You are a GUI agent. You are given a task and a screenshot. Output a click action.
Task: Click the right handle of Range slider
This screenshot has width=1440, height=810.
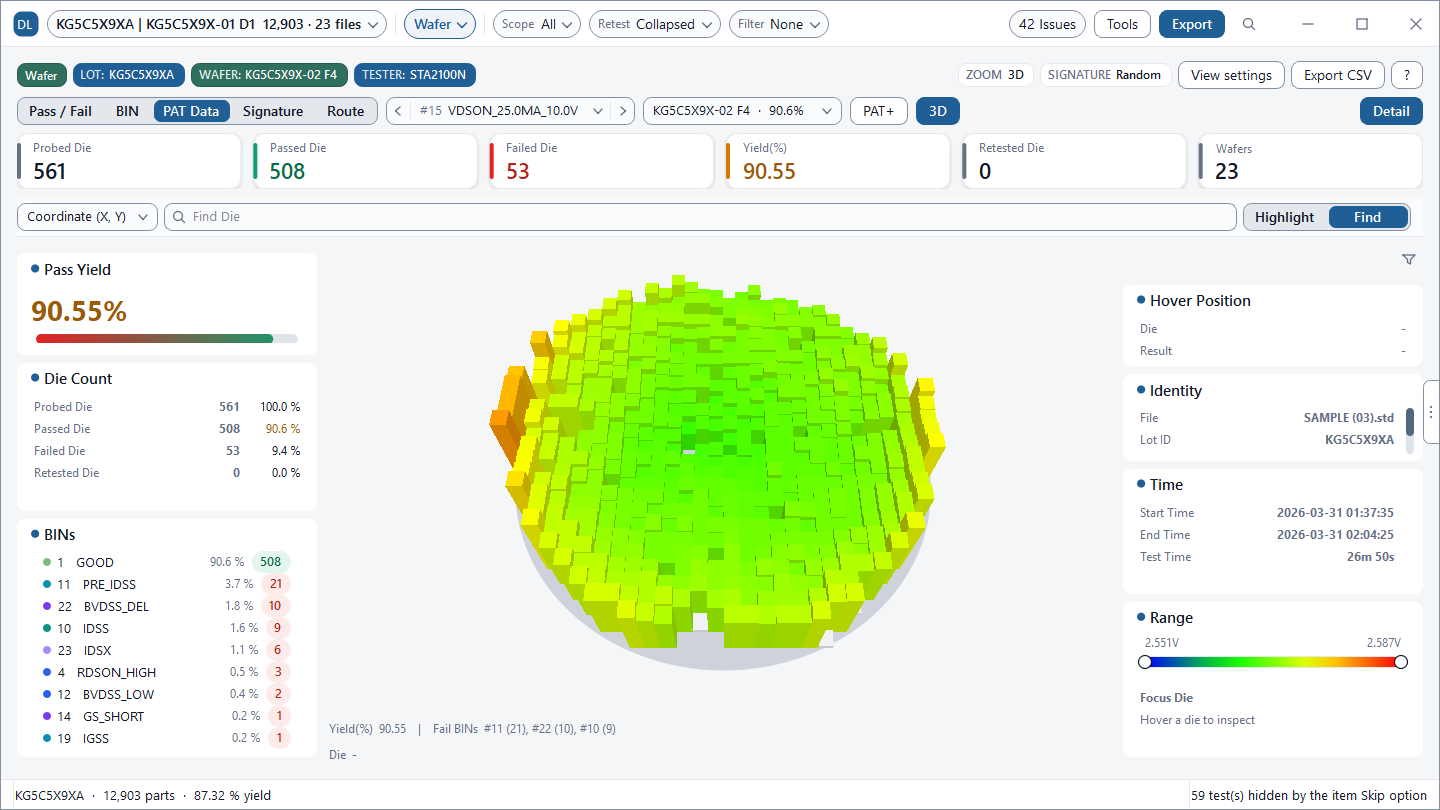coord(1401,662)
